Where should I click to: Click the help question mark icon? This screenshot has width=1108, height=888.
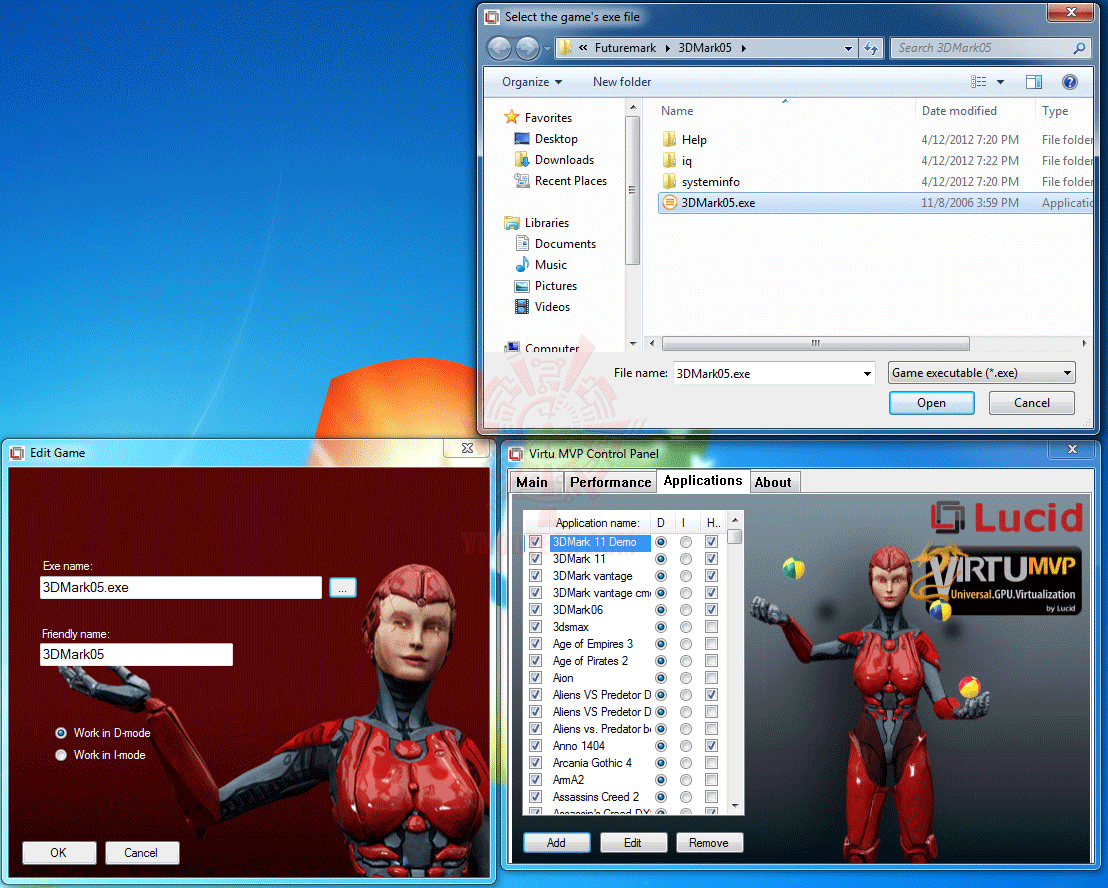[x=1069, y=82]
